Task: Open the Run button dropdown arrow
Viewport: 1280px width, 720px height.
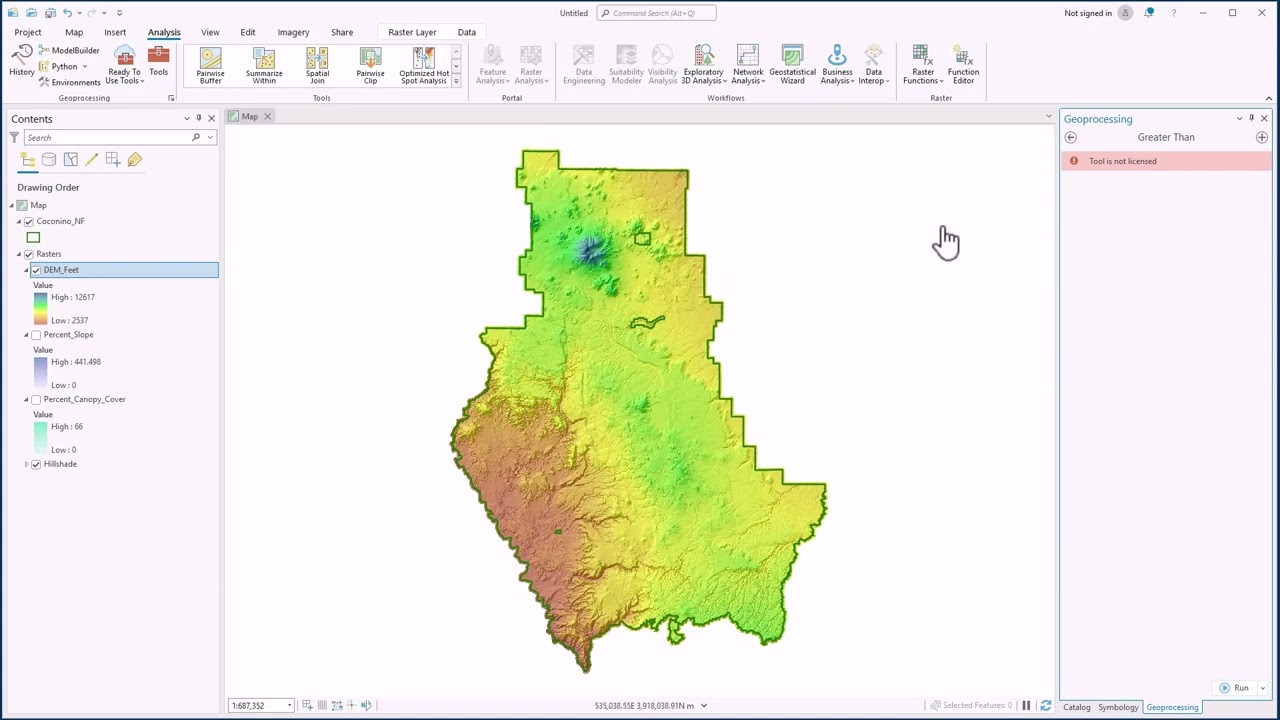Action: pyautogui.click(x=1263, y=688)
